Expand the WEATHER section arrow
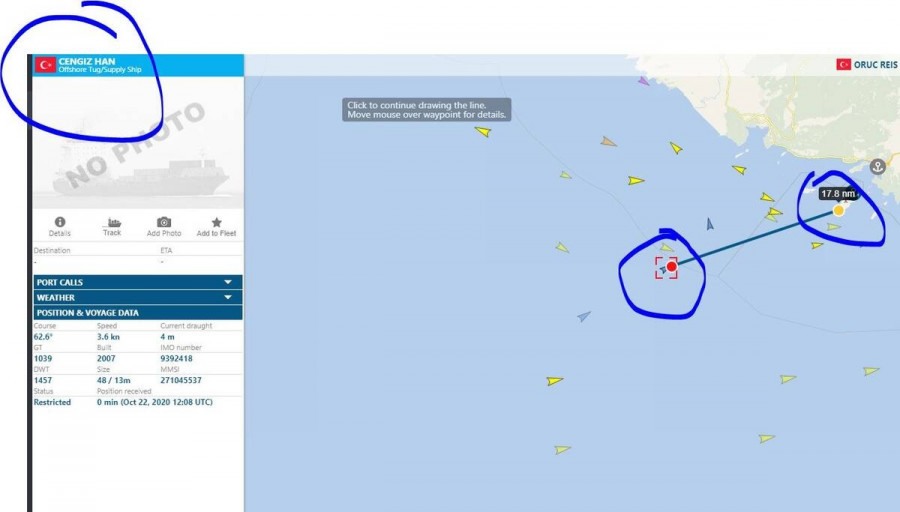This screenshot has height=512, width=900. click(x=228, y=297)
